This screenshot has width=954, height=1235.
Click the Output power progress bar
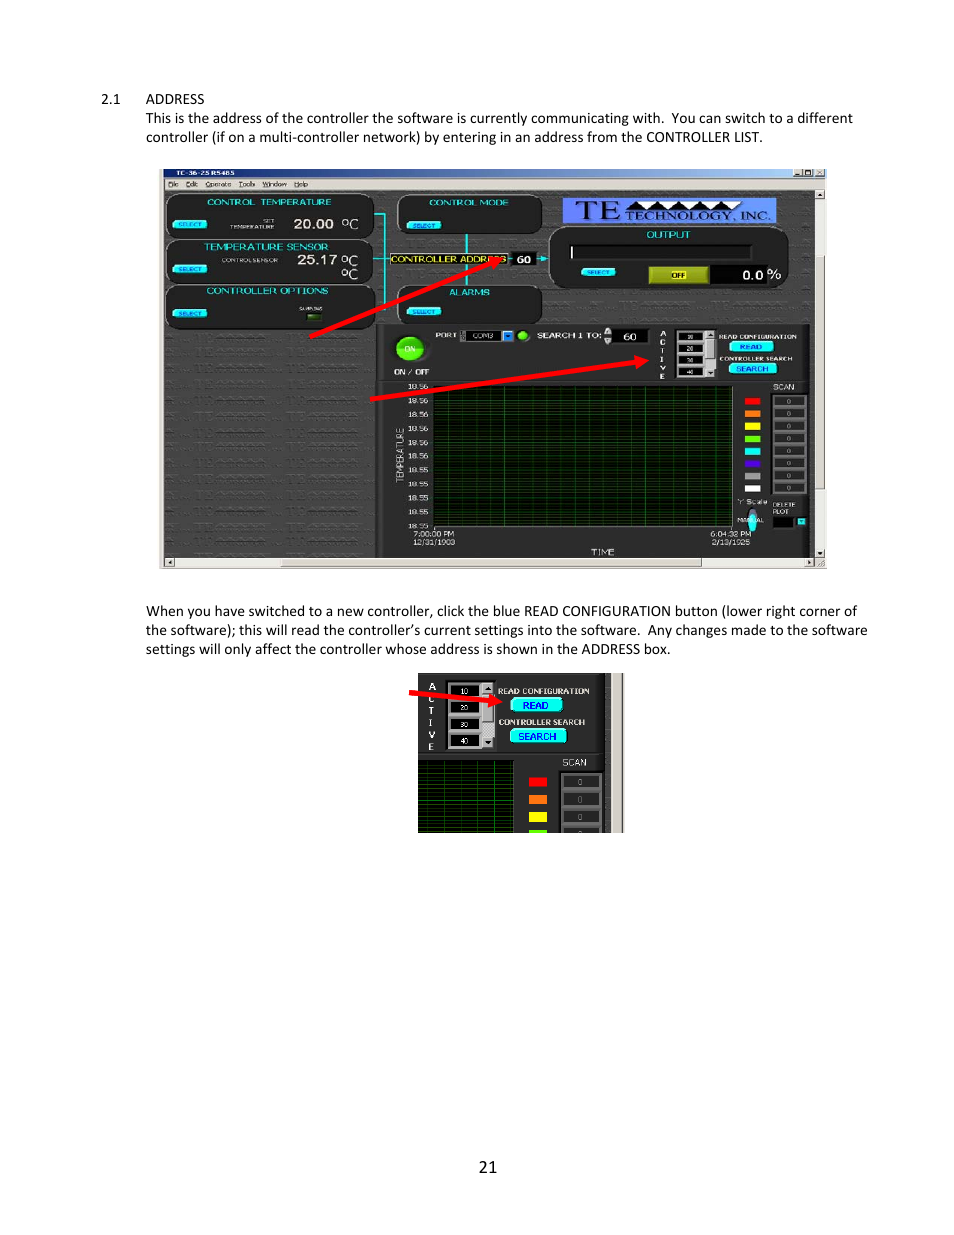click(661, 252)
